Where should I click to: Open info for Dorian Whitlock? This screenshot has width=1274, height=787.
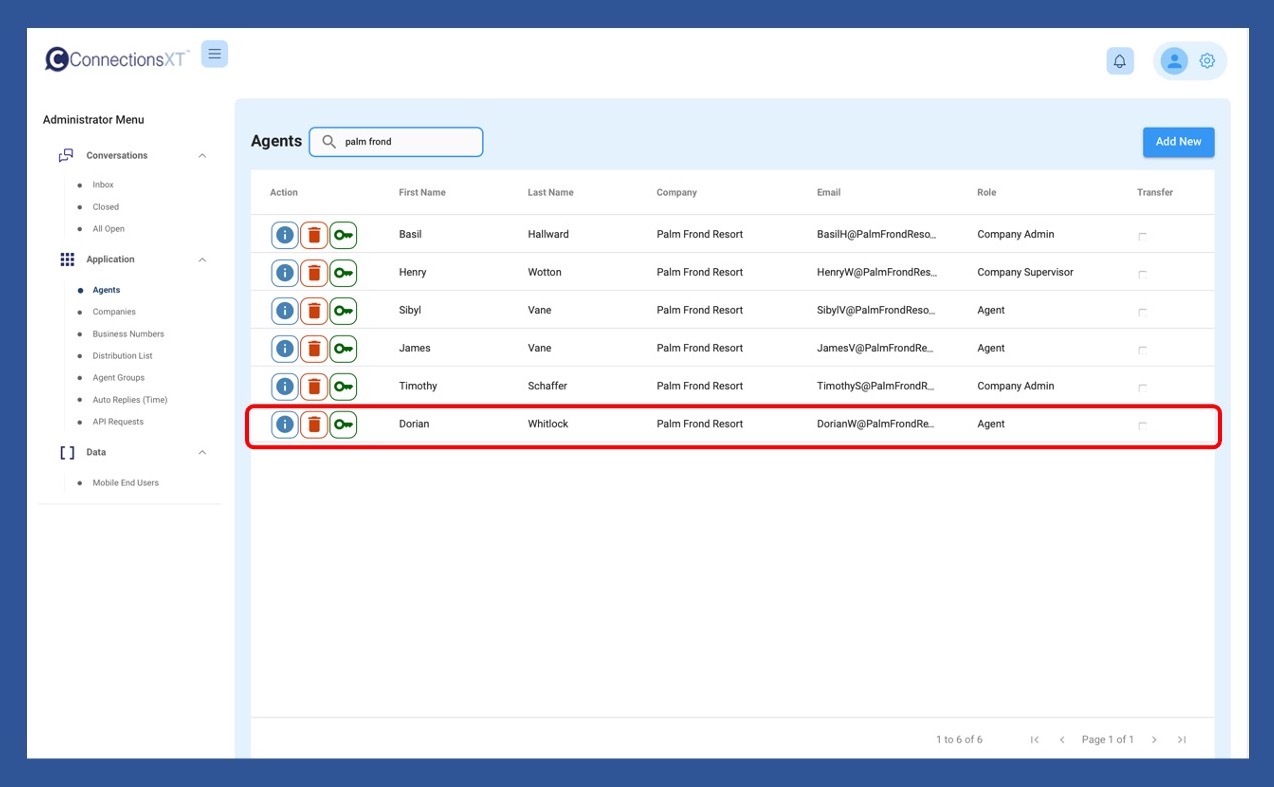285,425
